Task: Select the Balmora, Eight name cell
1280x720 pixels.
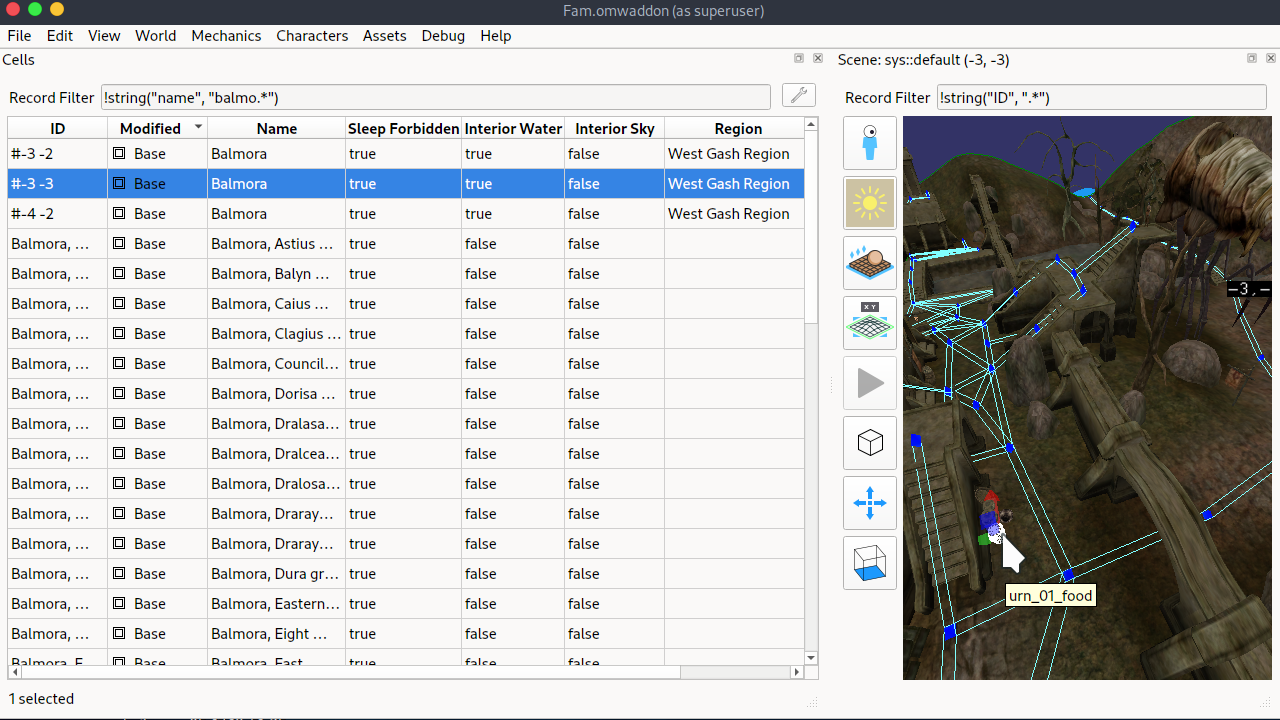Action: click(277, 634)
